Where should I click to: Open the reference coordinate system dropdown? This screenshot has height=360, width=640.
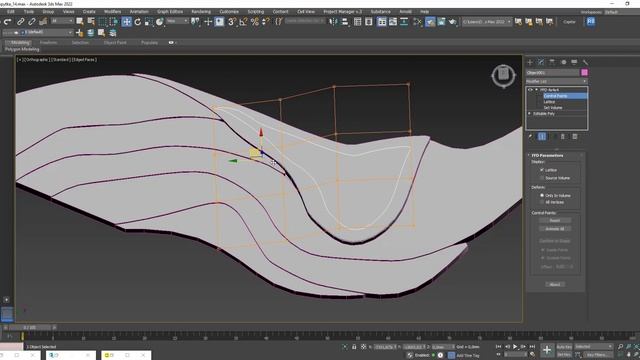(178, 21)
